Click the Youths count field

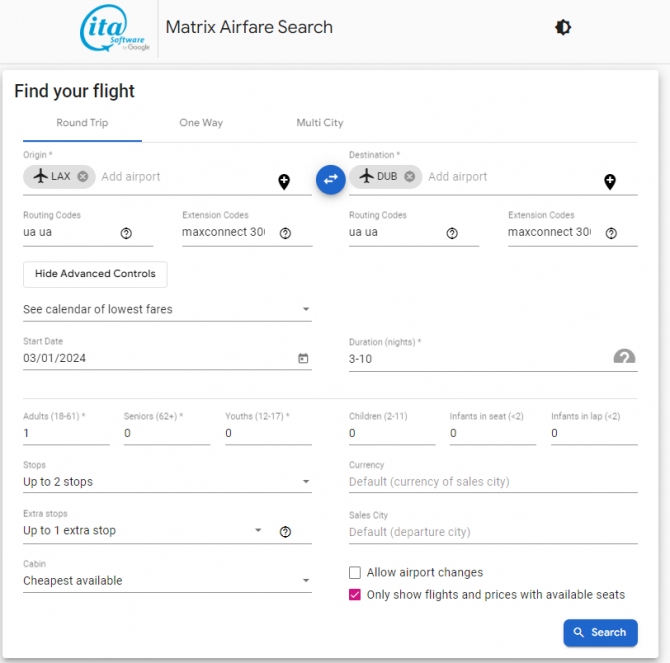[268, 433]
